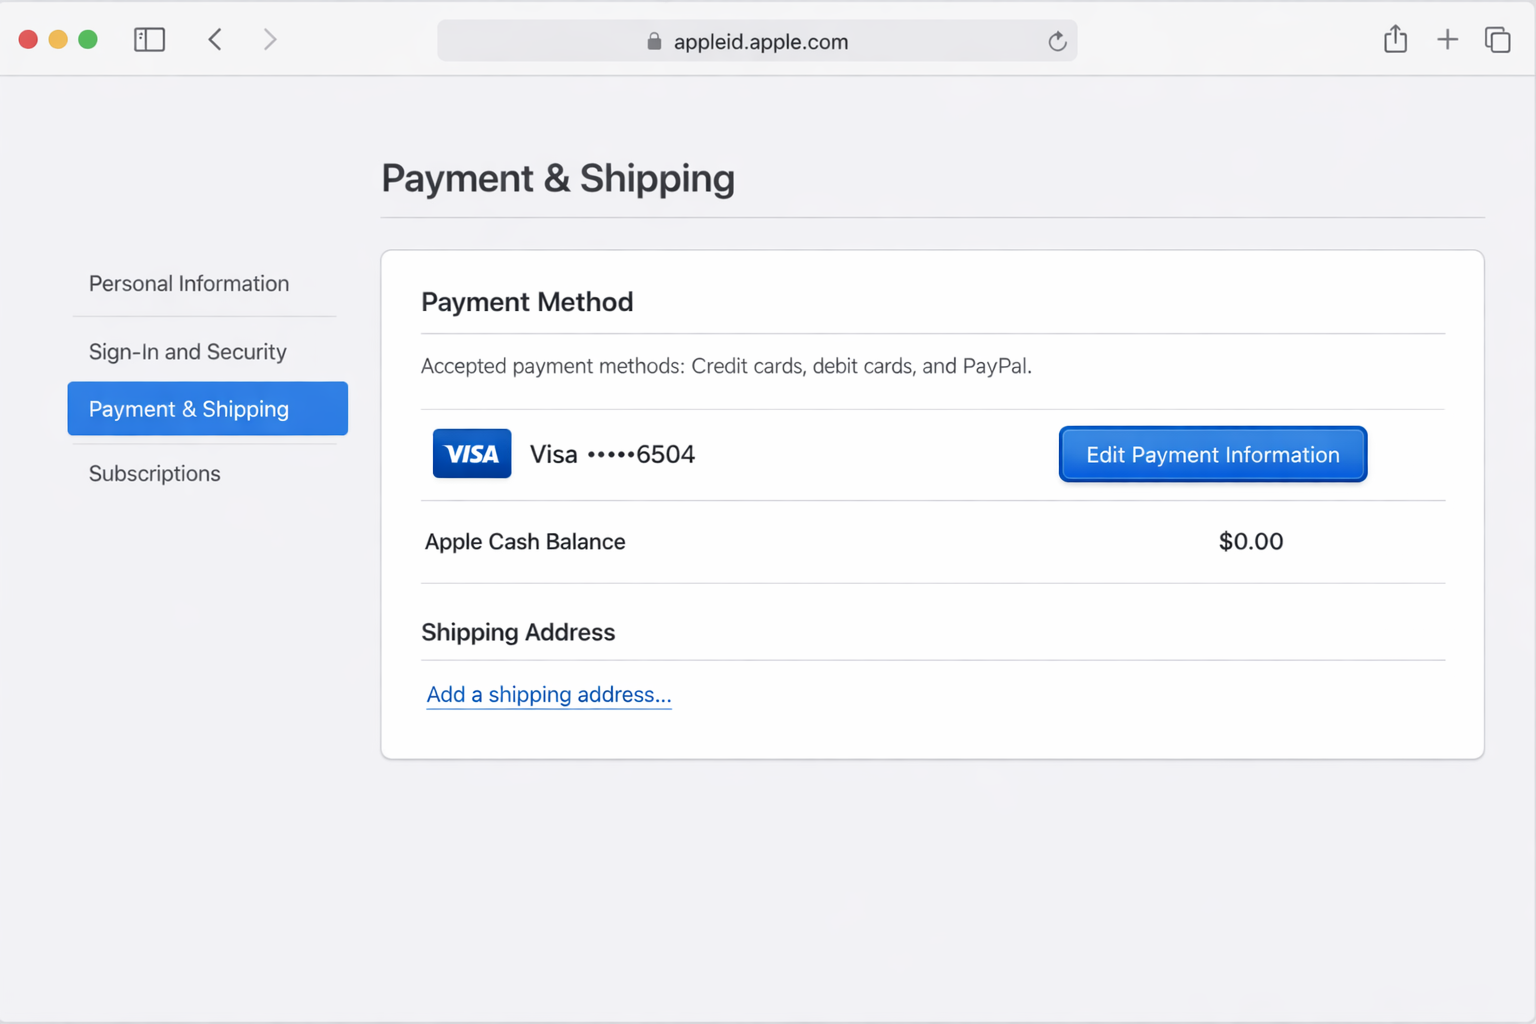Click the Visa card logo
The height and width of the screenshot is (1024, 1536).
pos(472,454)
